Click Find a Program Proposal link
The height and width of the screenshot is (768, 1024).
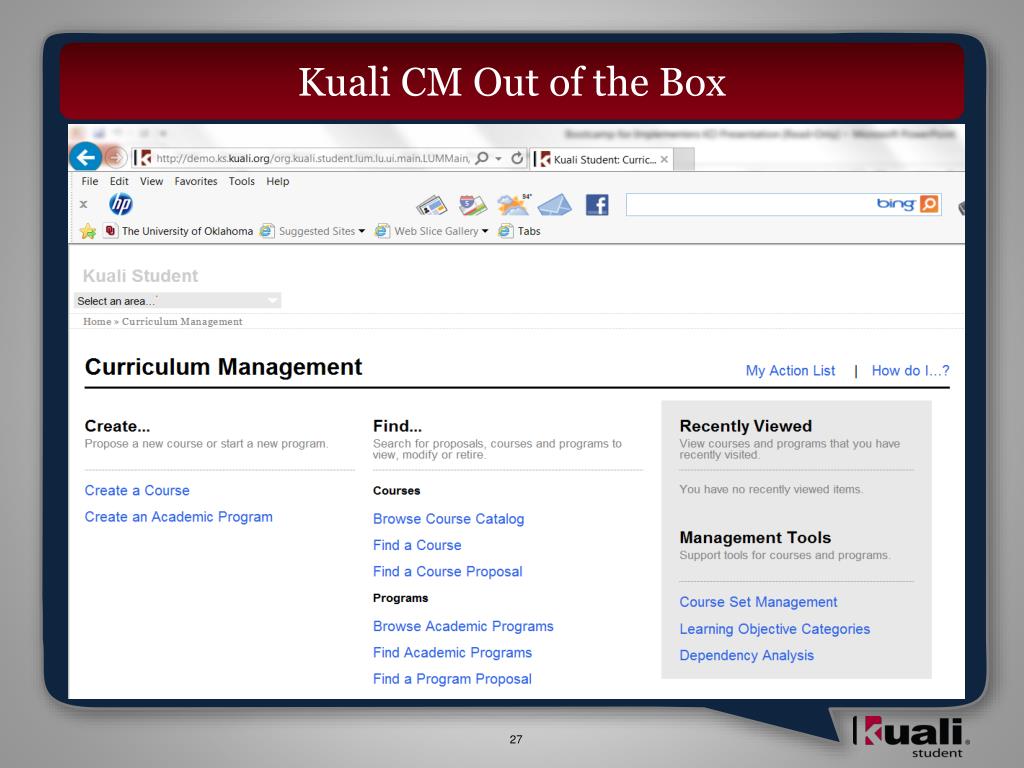pos(453,679)
